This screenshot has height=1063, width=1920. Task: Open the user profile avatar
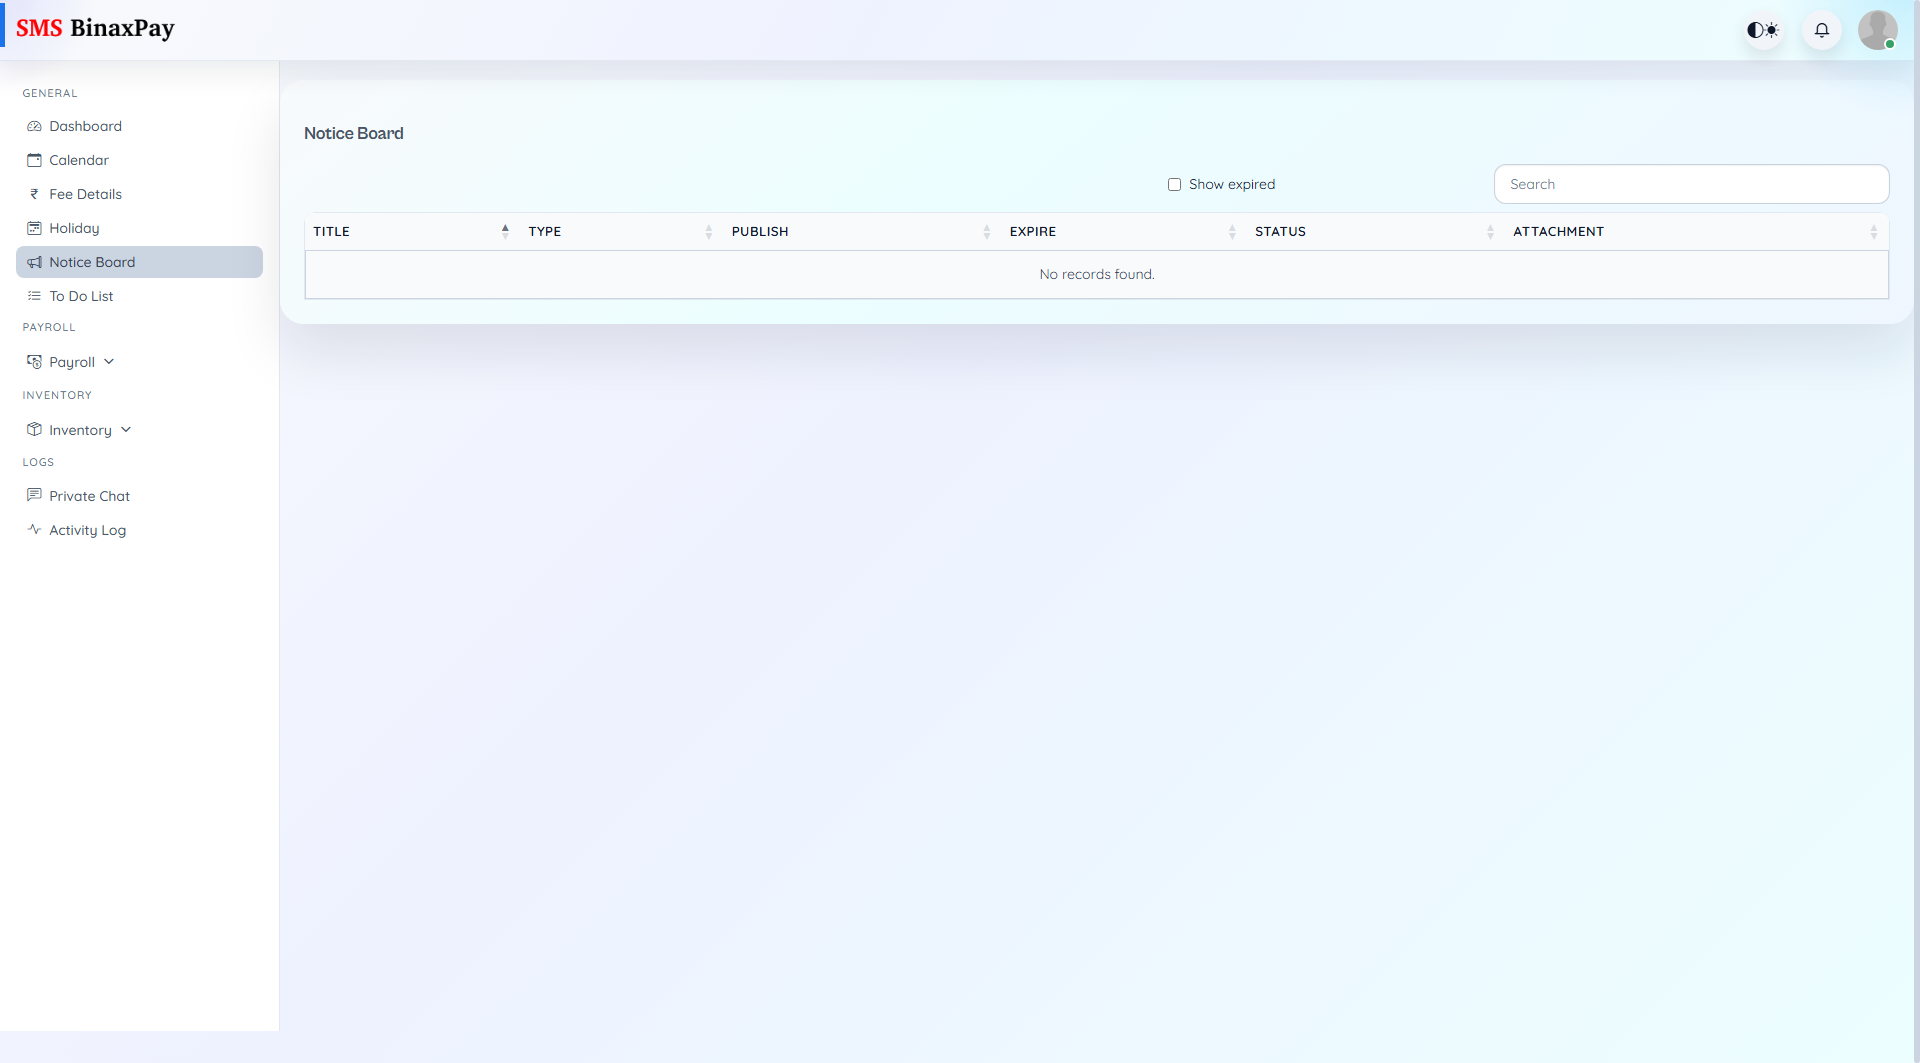(1877, 30)
